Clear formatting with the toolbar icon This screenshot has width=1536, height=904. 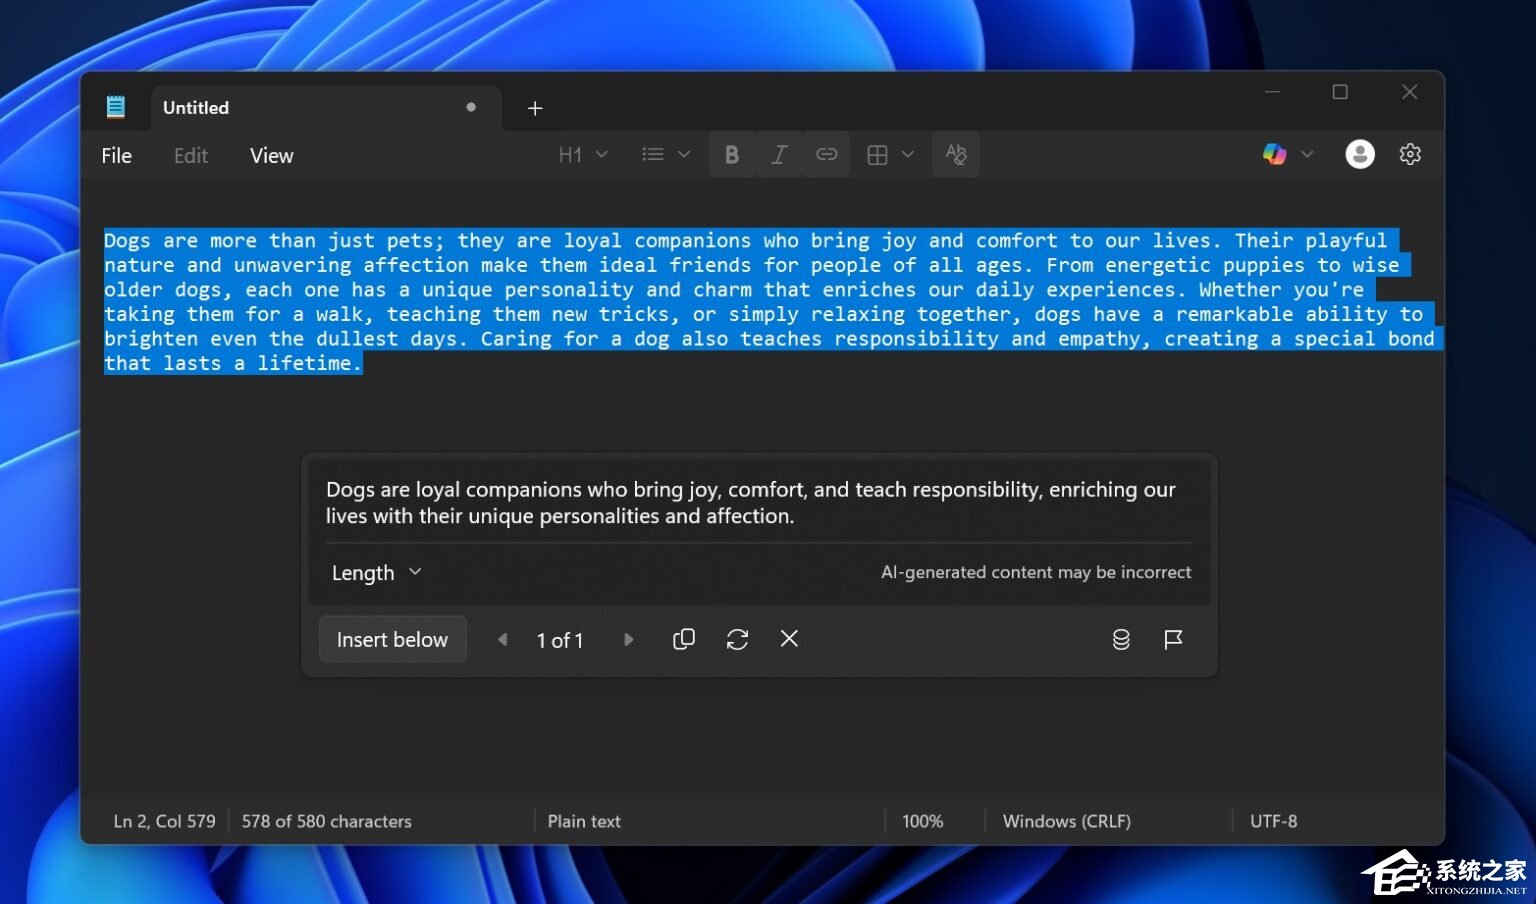coord(956,155)
